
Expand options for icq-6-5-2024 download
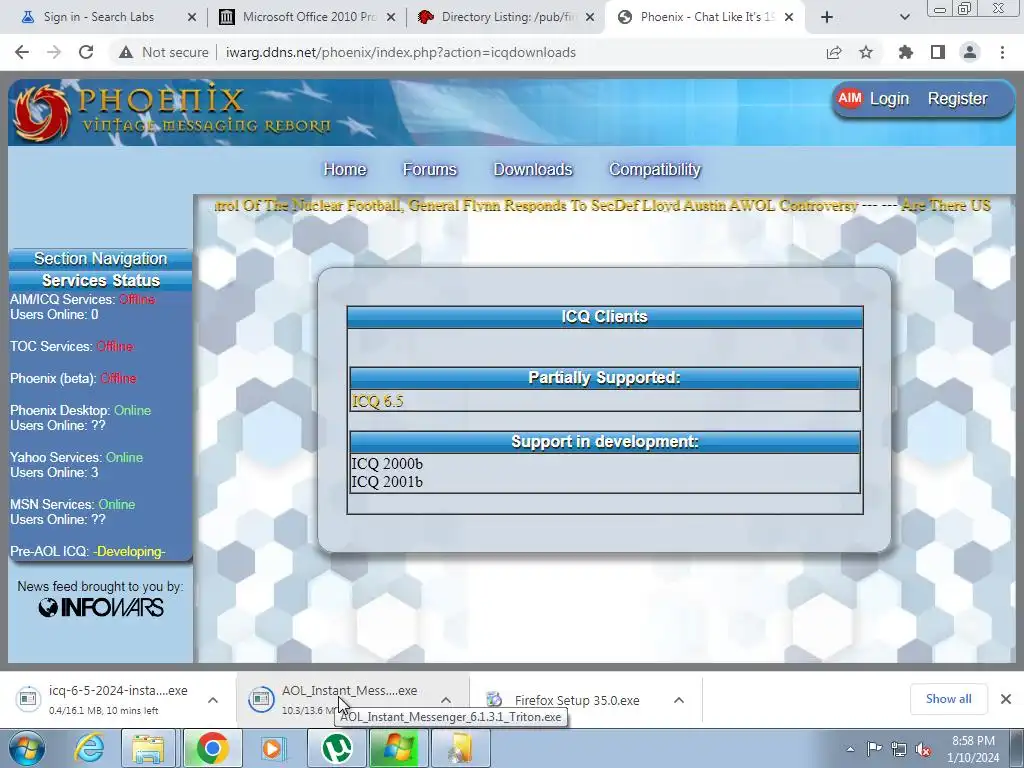(213, 700)
